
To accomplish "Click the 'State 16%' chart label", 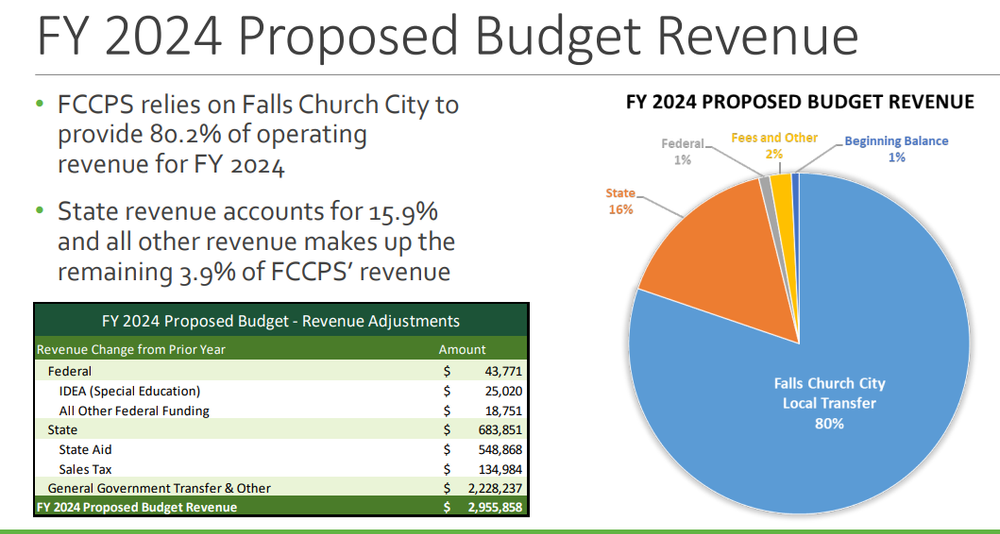I will (621, 201).
